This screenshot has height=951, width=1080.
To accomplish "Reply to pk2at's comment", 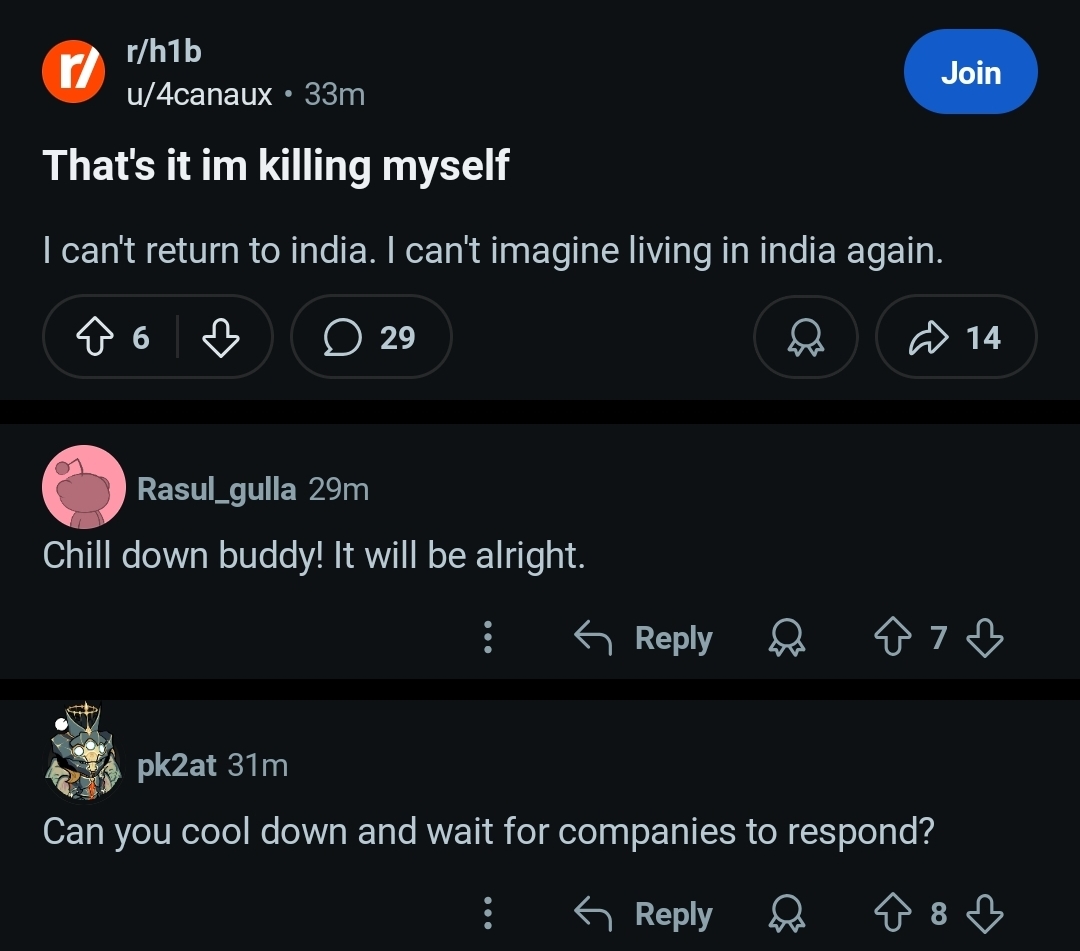I will (x=643, y=913).
